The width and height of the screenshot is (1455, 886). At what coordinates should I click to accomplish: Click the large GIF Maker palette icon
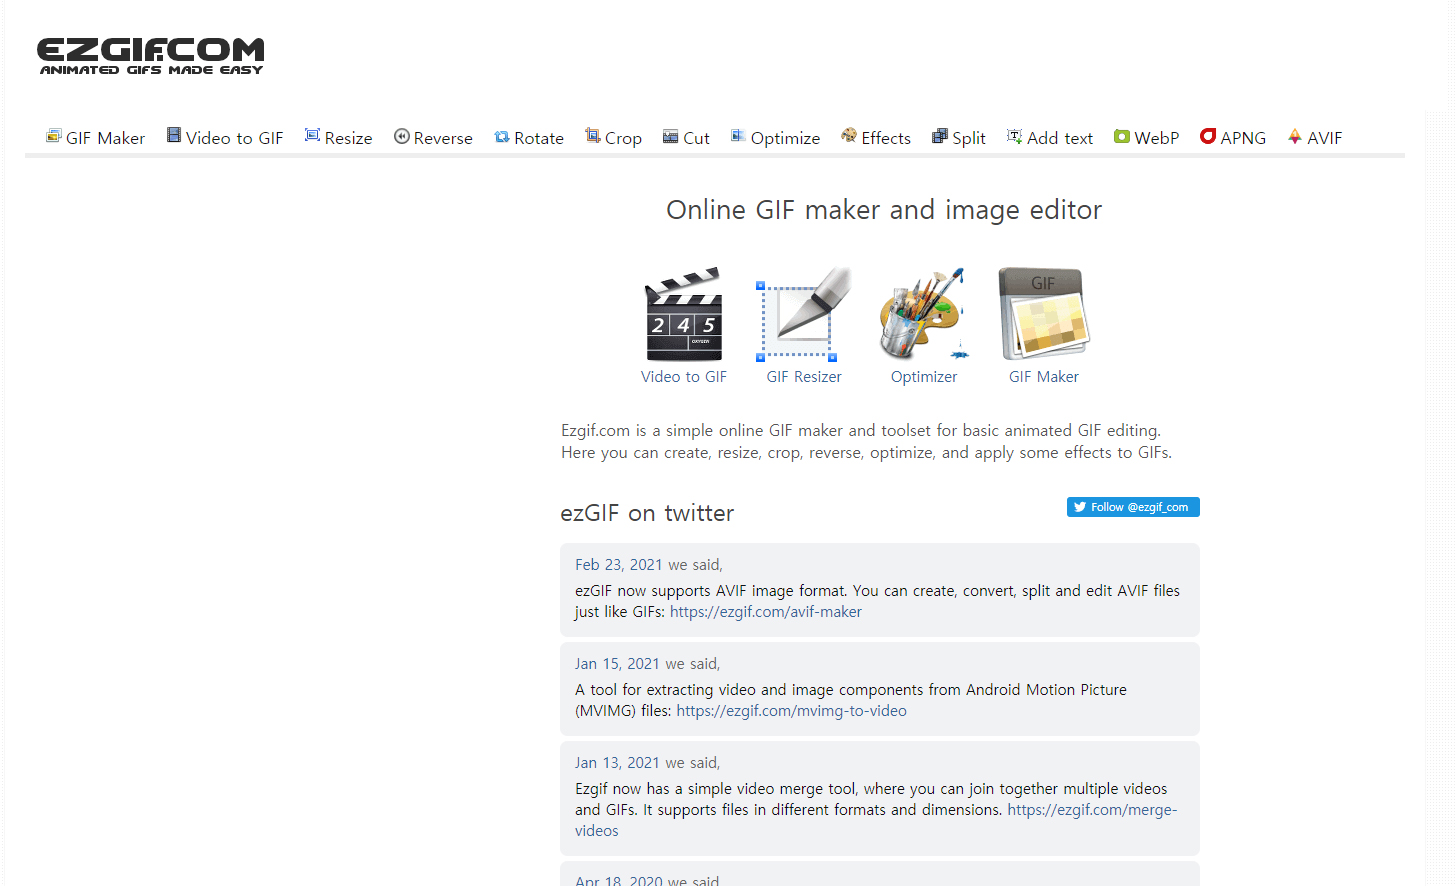(x=1044, y=314)
